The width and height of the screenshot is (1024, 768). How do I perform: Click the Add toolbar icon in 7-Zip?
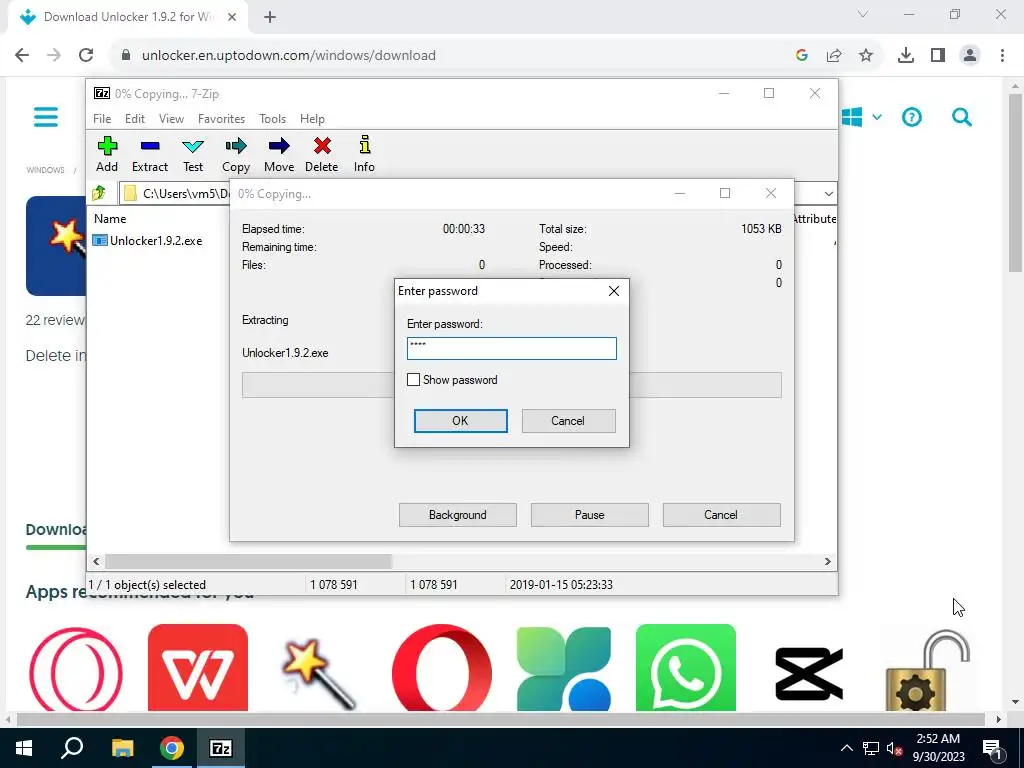(107, 154)
